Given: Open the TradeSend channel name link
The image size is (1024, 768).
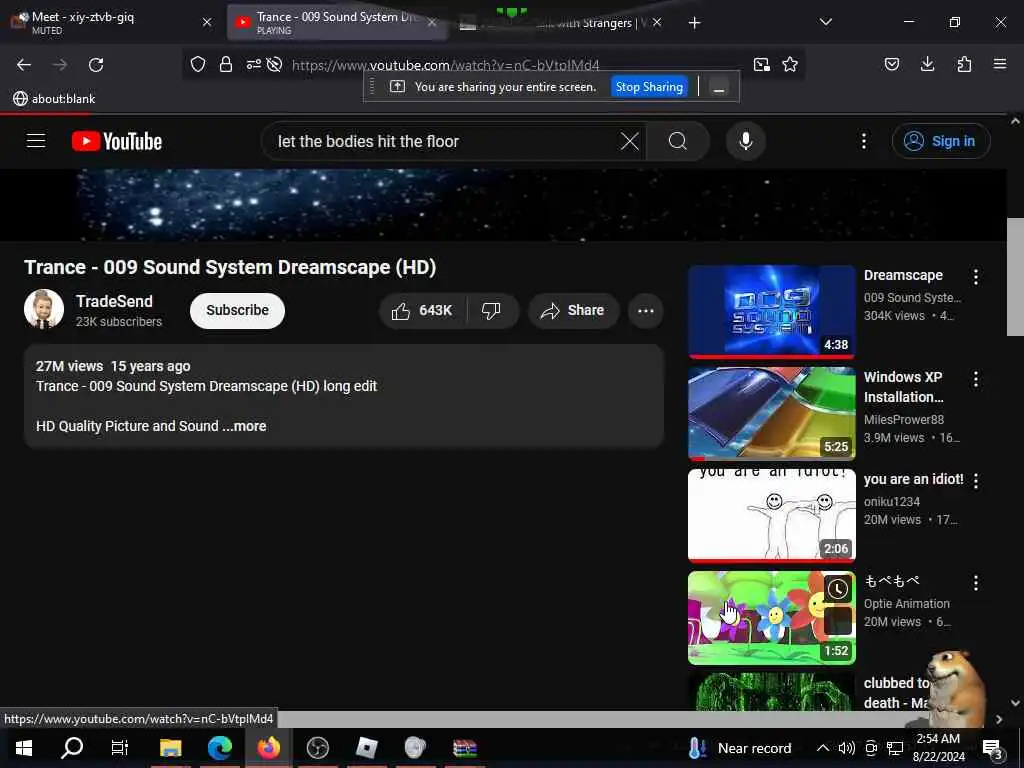Looking at the screenshot, I should point(114,301).
